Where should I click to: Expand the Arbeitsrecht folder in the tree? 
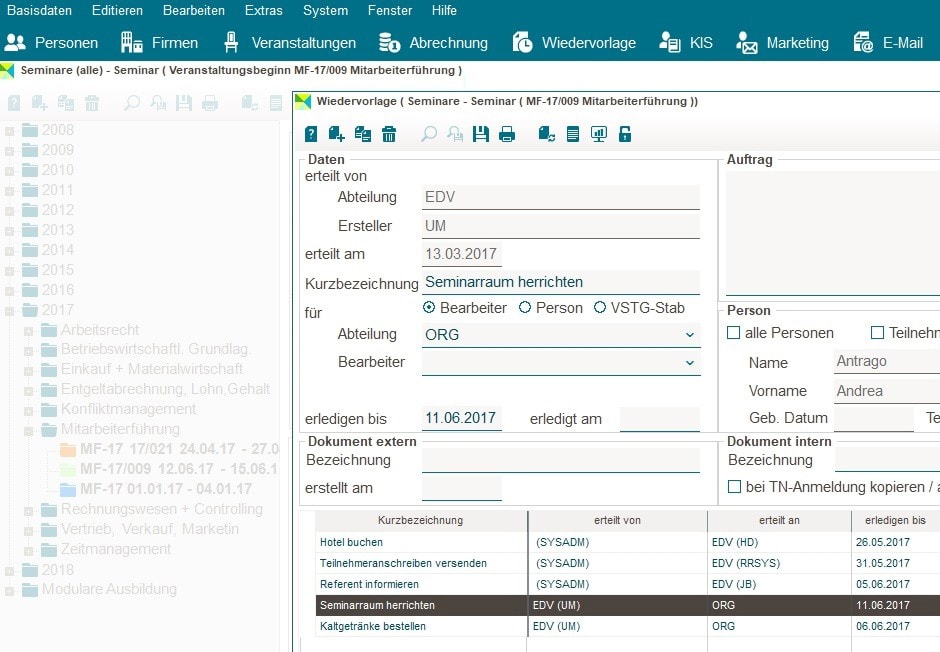pos(28,331)
